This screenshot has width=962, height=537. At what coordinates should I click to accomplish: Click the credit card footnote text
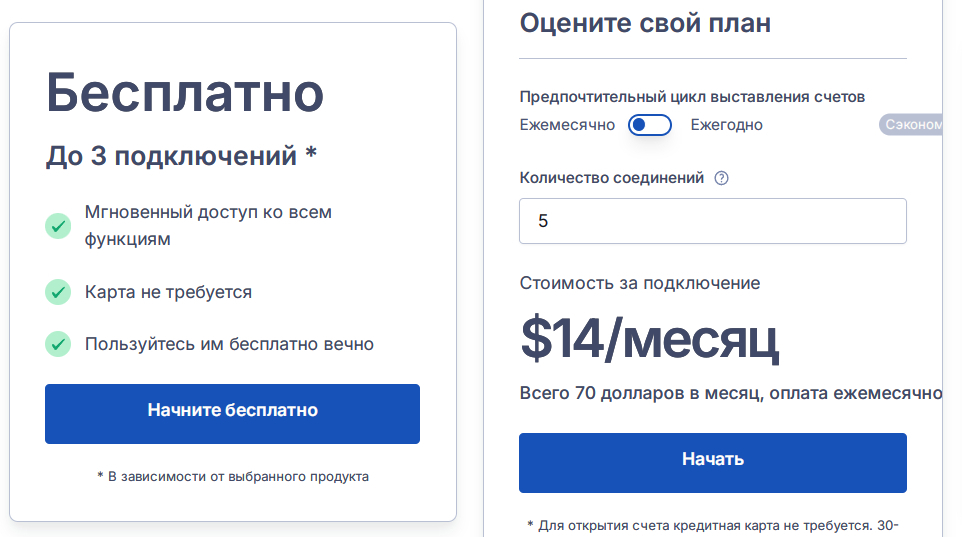tap(713, 526)
